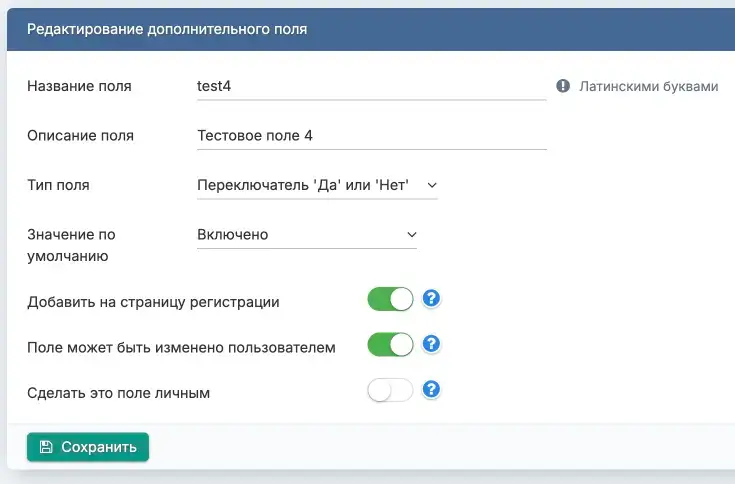Disable 'Добавить на страницу регистрации' toggle
Screen dimensions: 735x484
click(390, 299)
